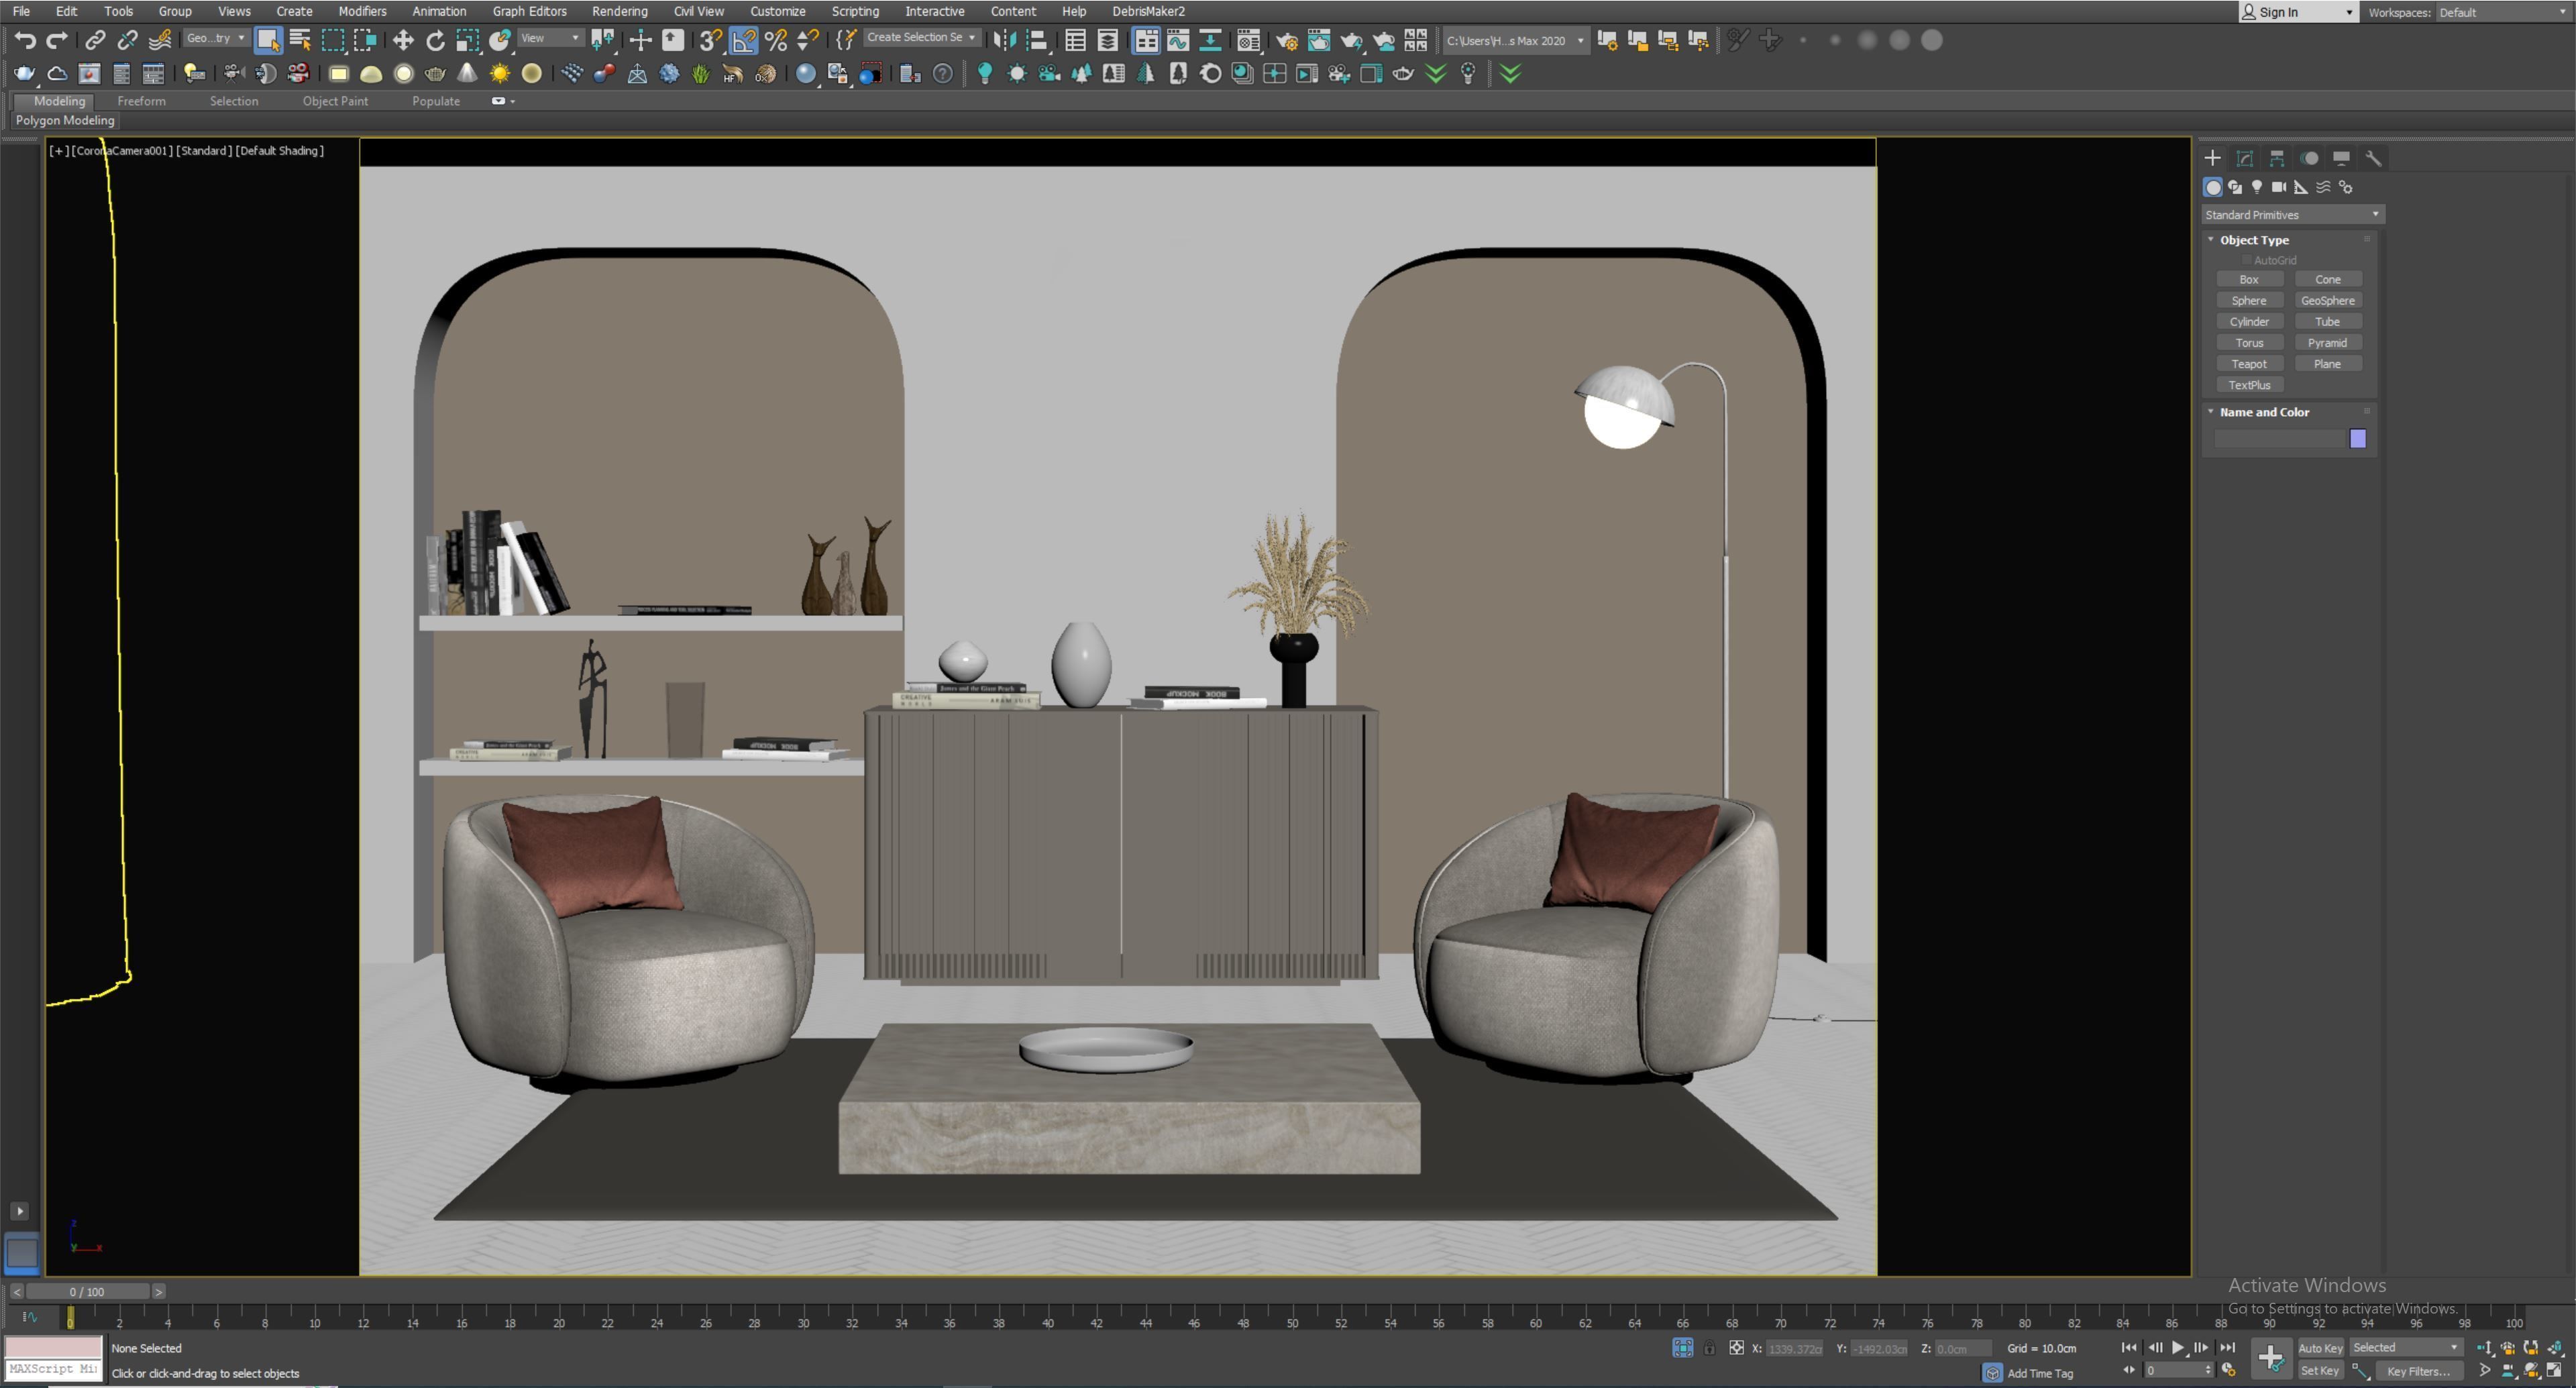Open the Rendering menu
This screenshot has height=1388, width=2576.
coord(619,11)
